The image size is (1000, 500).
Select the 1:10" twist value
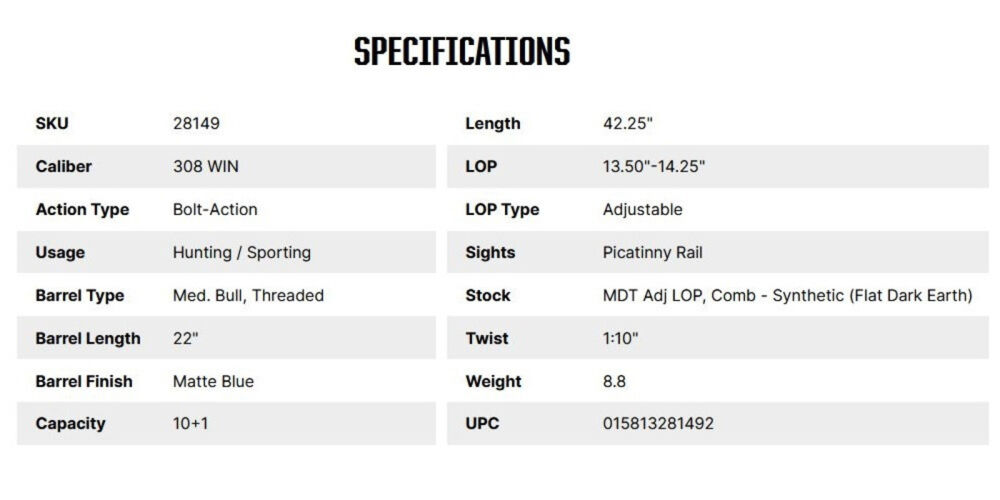point(620,339)
